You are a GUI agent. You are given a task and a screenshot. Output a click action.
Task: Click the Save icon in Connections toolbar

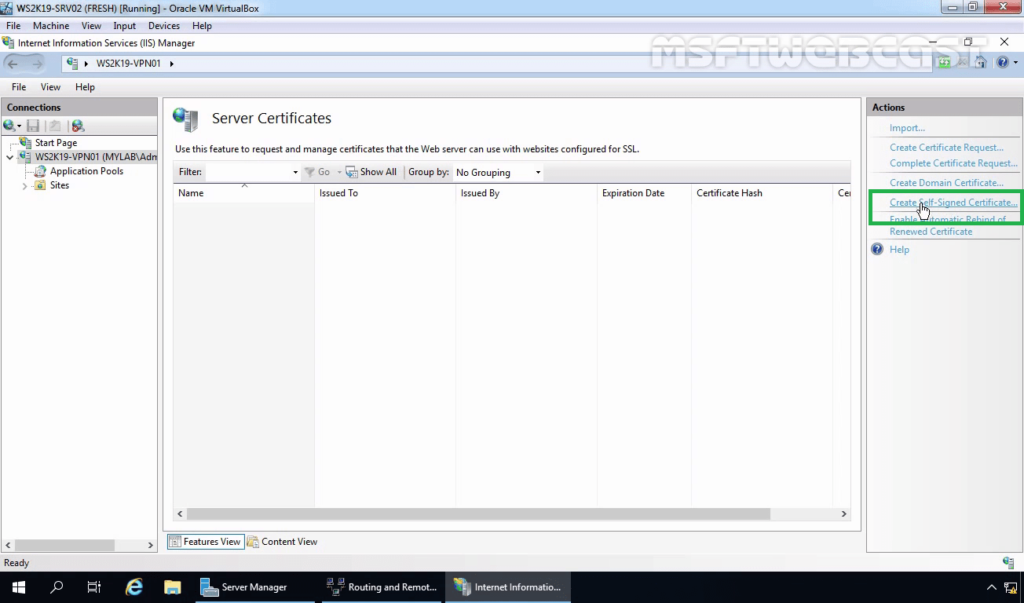[x=33, y=125]
